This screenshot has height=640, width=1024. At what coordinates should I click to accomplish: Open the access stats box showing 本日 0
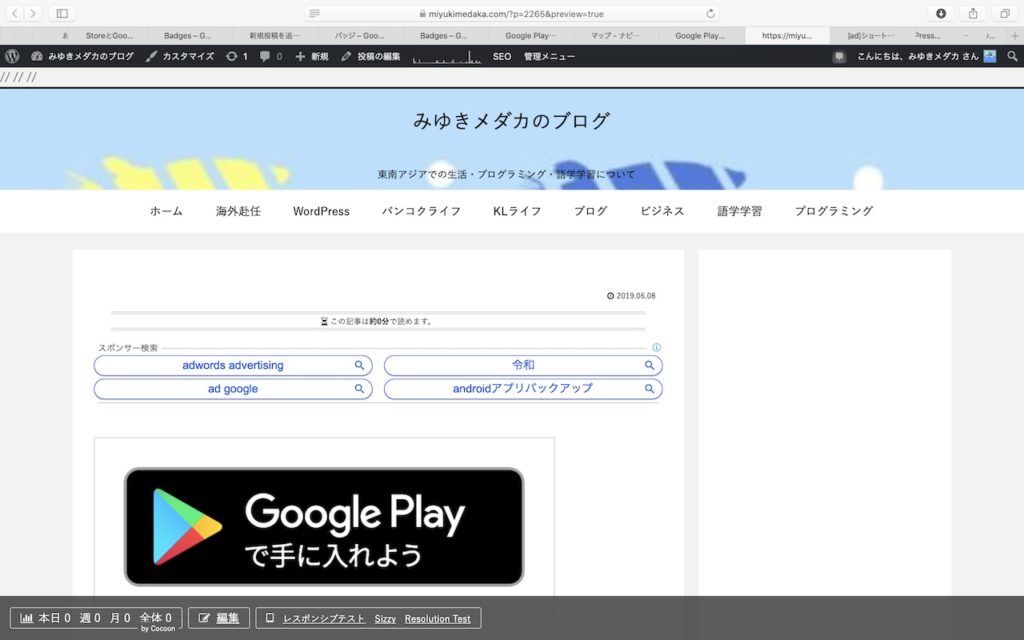click(x=96, y=618)
